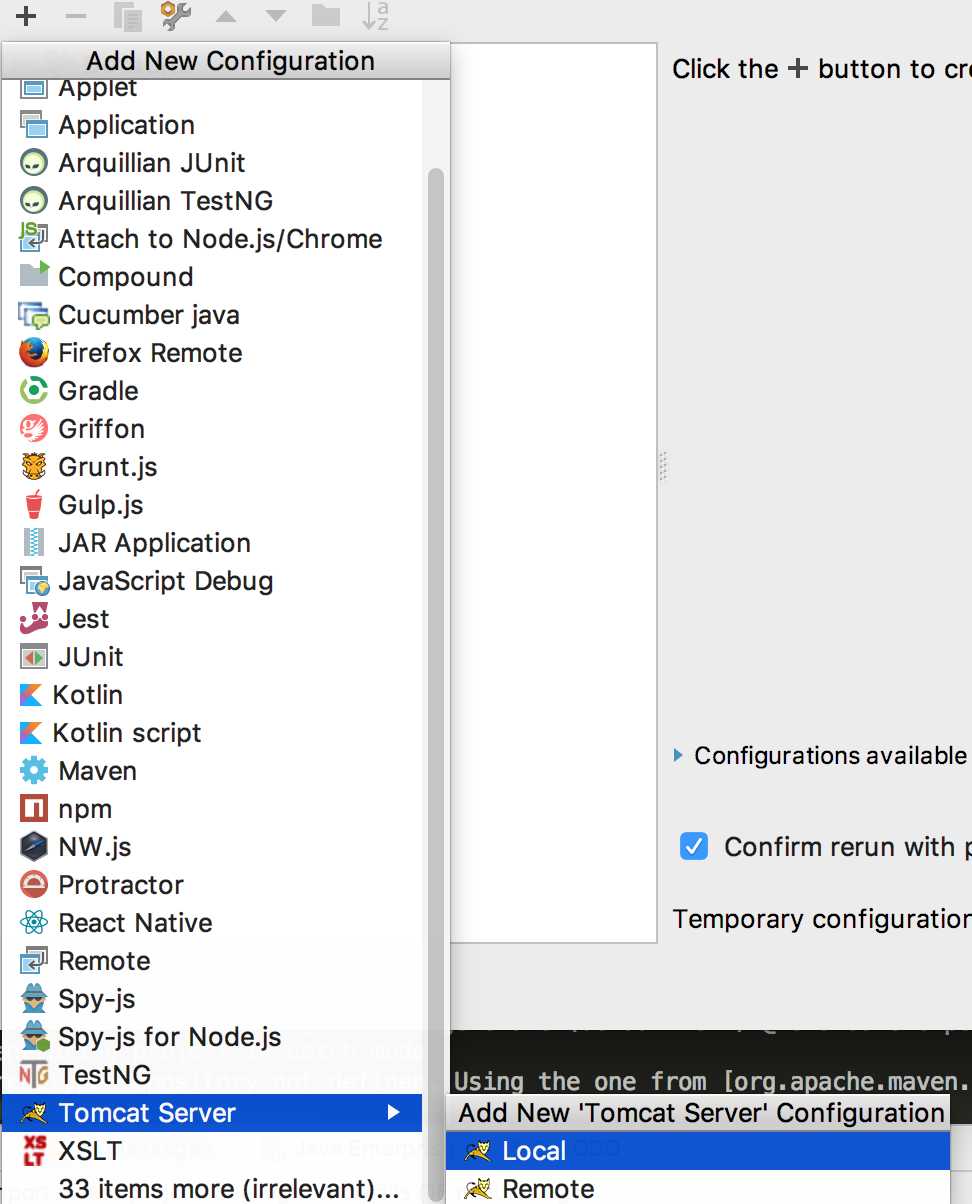The width and height of the screenshot is (972, 1204).
Task: Click the Sort Configurations a-z icon
Action: [375, 15]
